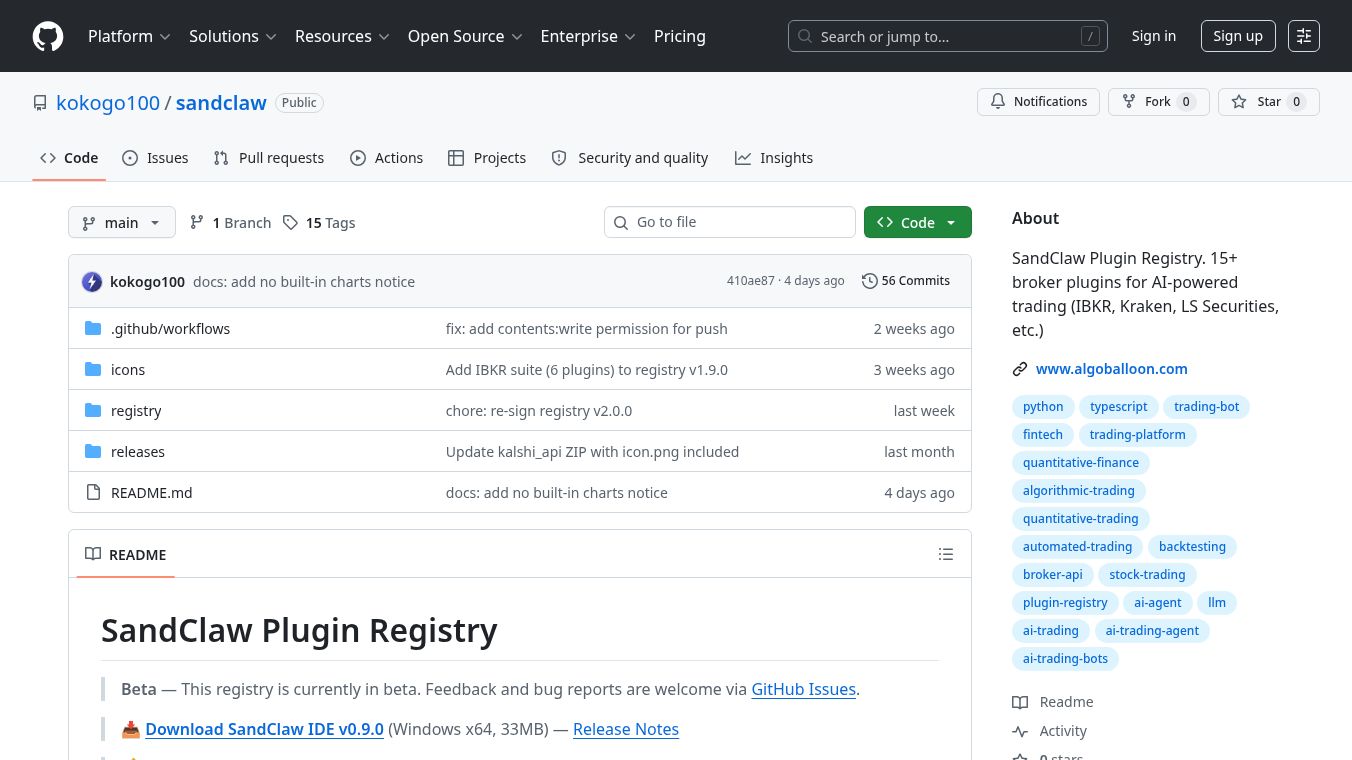Viewport: 1352px width, 760px height.
Task: Open the sandclaw repository link
Action: (221, 103)
